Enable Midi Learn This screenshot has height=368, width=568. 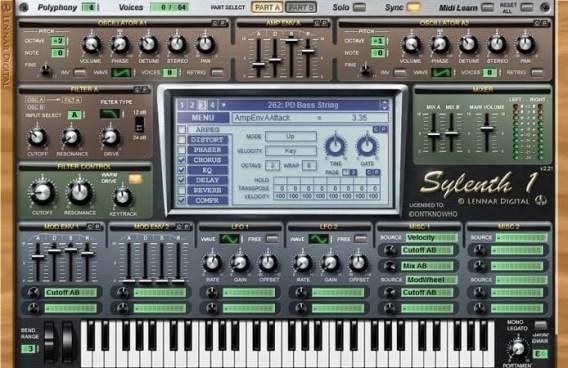pos(488,7)
